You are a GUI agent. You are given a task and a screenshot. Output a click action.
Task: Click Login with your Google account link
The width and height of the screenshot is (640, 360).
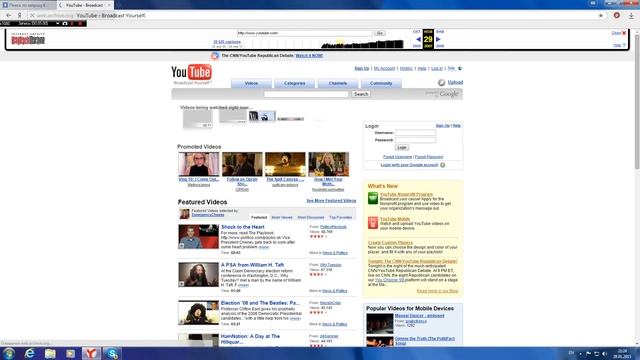409,165
